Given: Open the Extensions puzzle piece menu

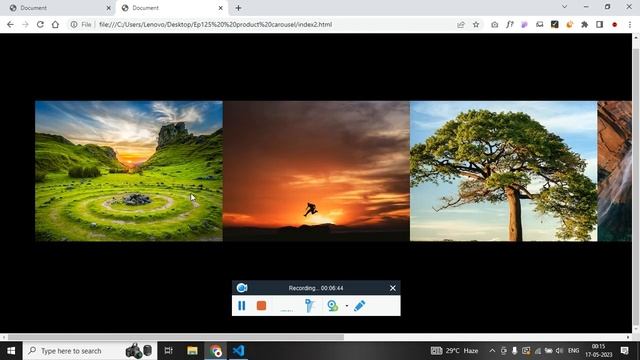Looking at the screenshot, I should 584,24.
